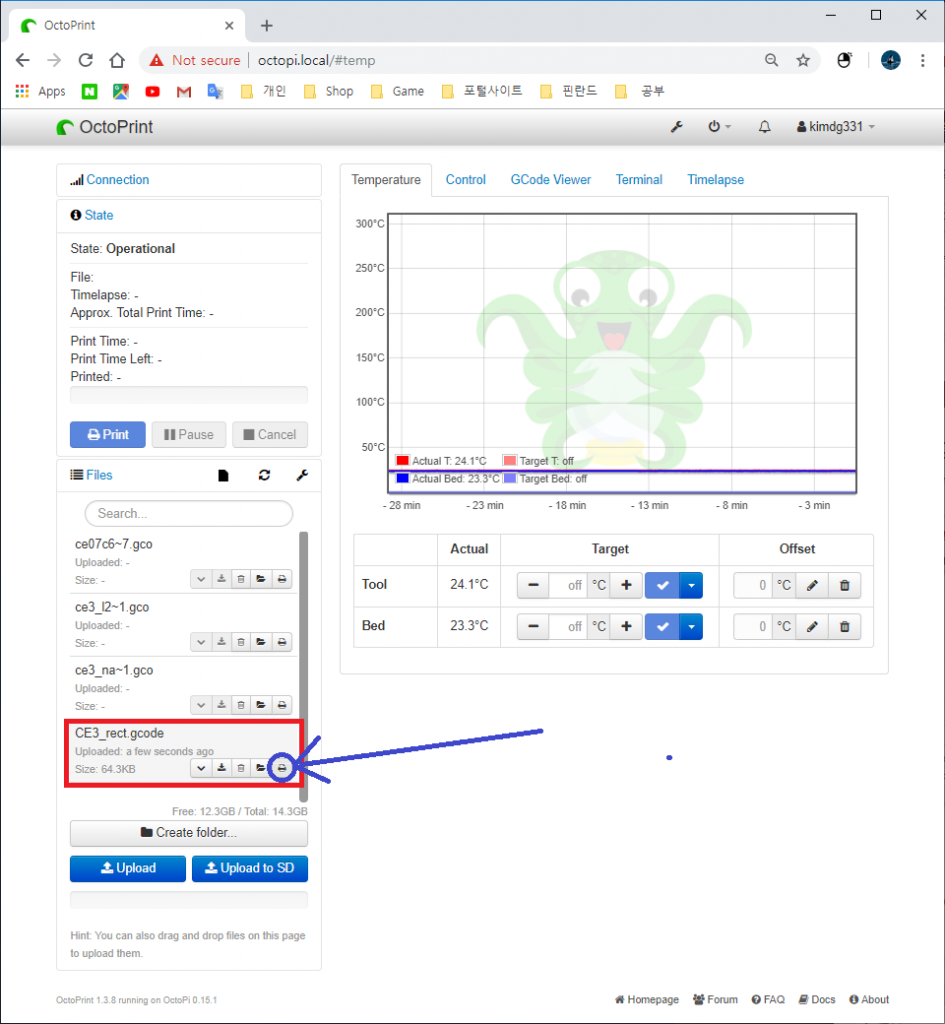The width and height of the screenshot is (945, 1024).
Task: Bookmark this page with star
Action: pos(803,60)
